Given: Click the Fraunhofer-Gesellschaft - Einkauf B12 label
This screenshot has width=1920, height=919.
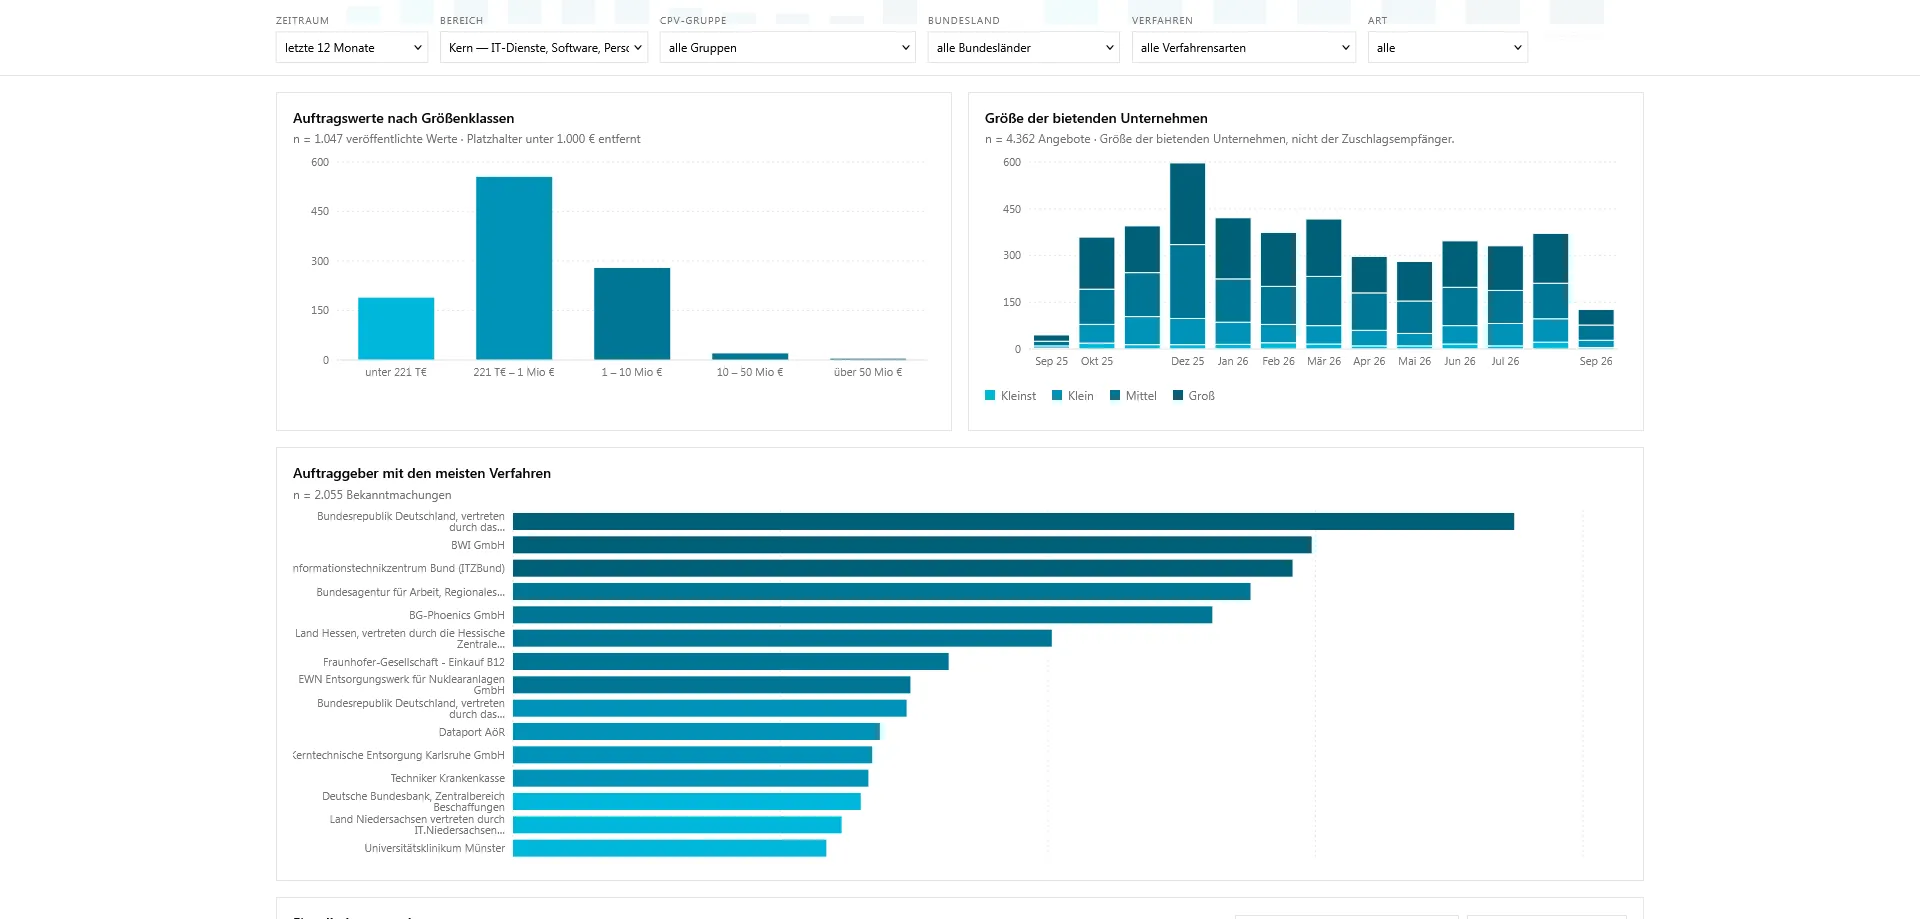Looking at the screenshot, I should coord(414,662).
